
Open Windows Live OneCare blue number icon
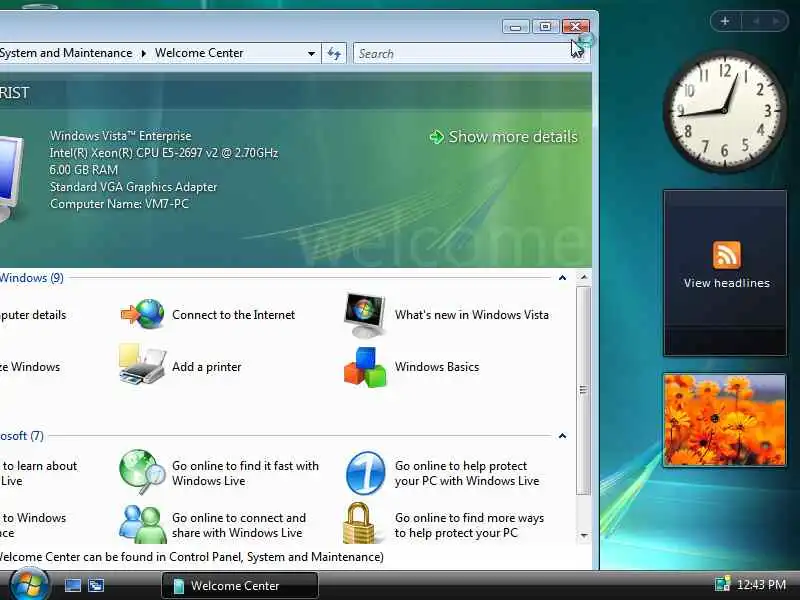pyautogui.click(x=365, y=472)
